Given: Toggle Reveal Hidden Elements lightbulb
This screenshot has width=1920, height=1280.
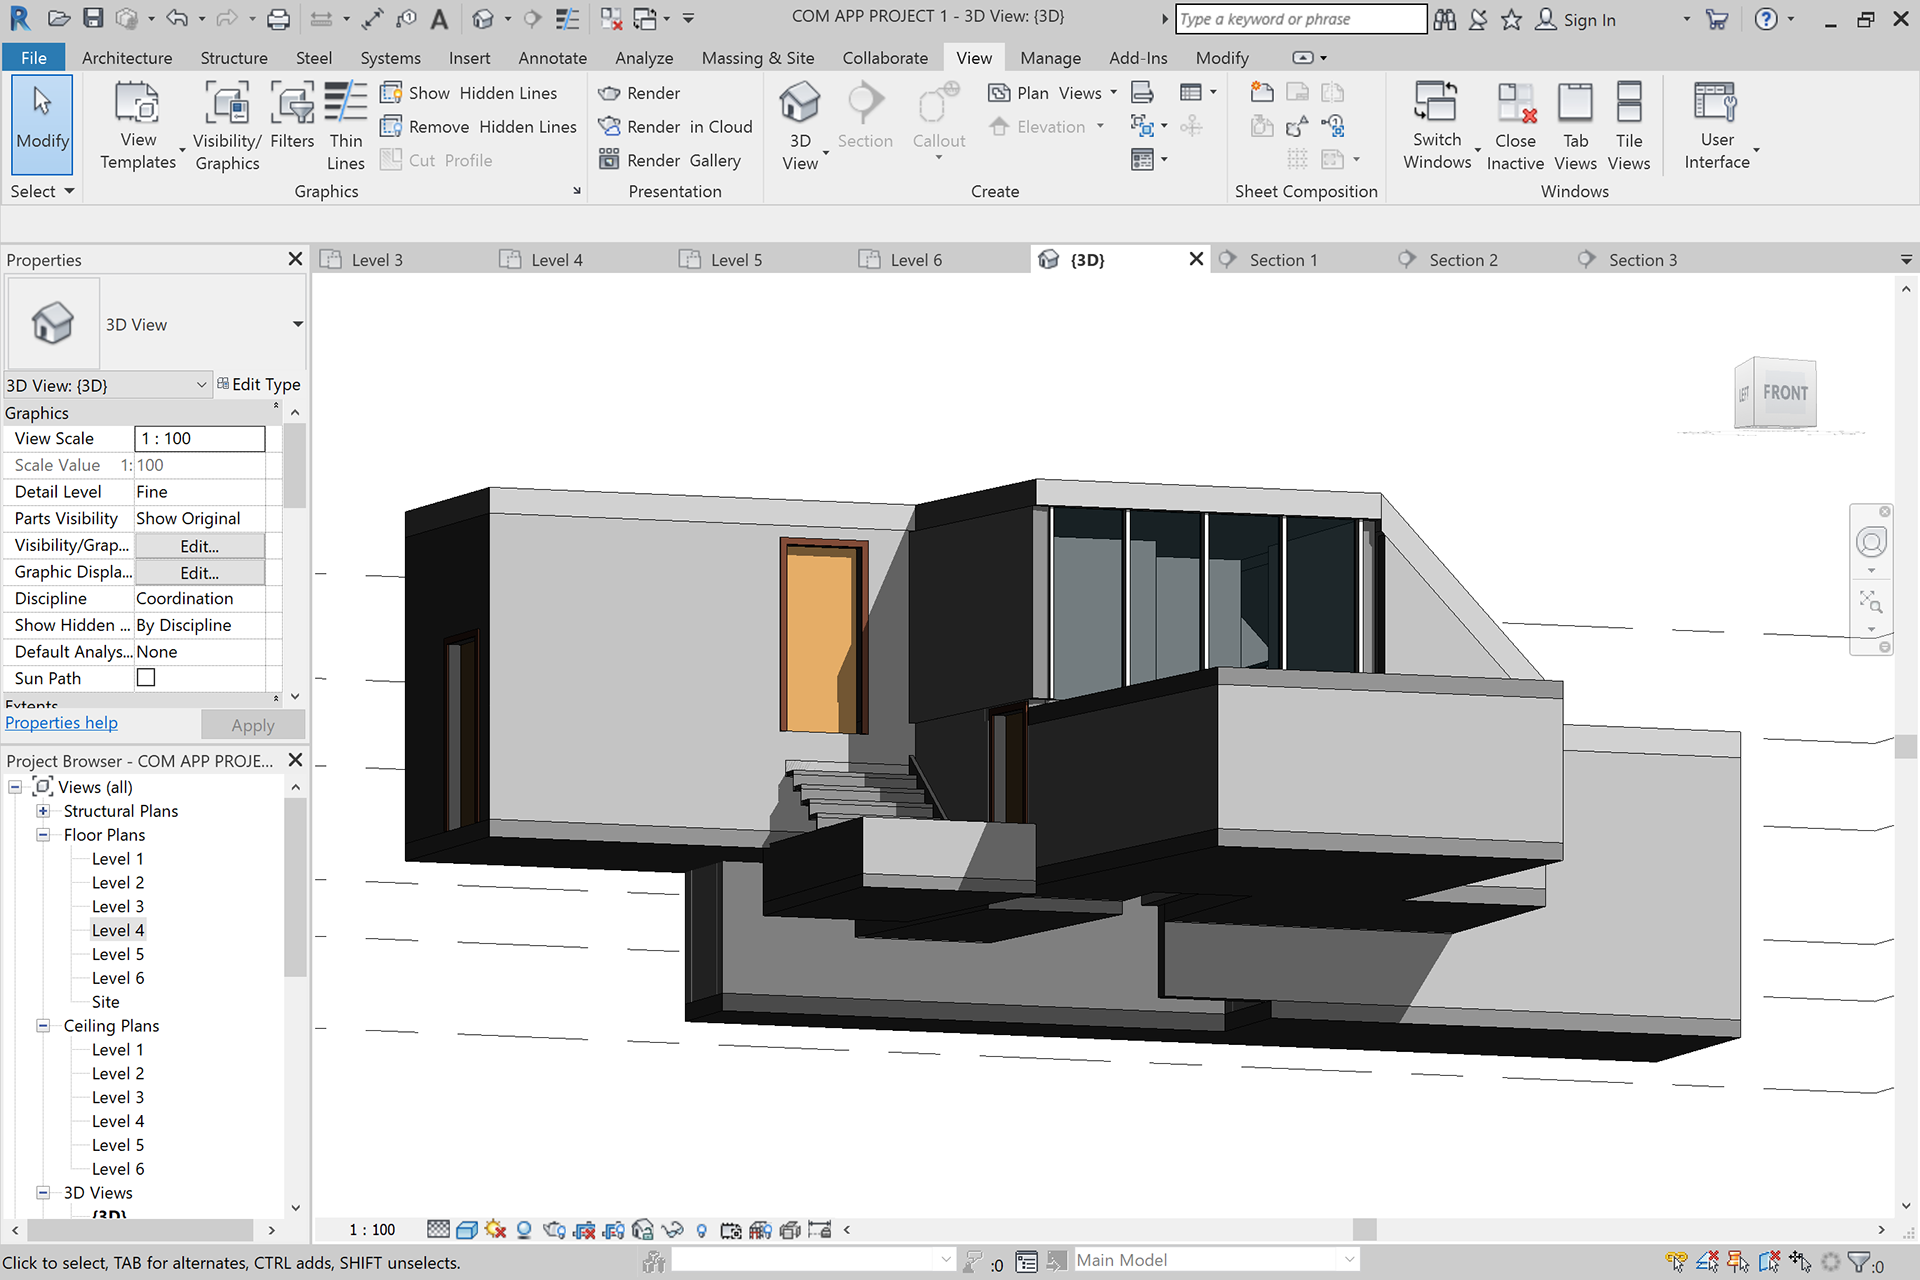Looking at the screenshot, I should point(701,1230).
